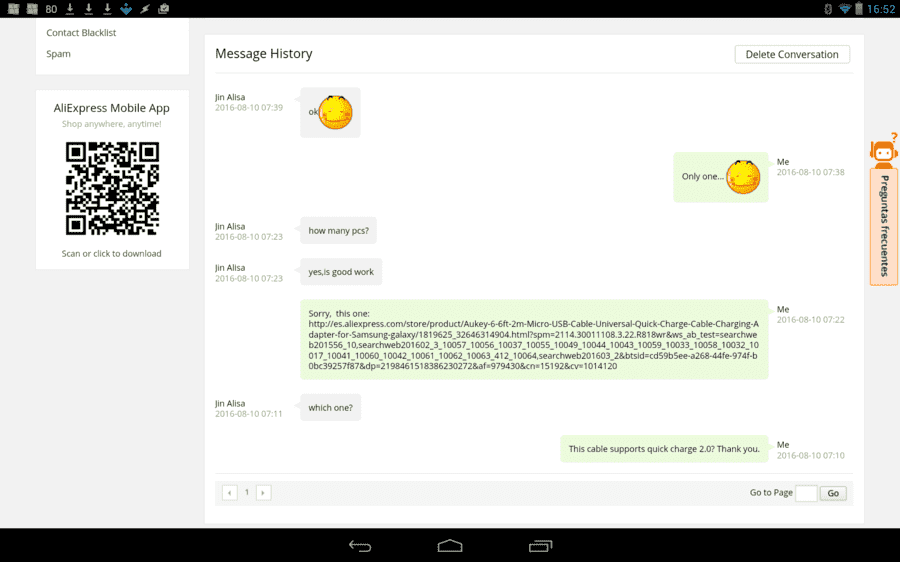The width and height of the screenshot is (900, 562).
Task: Tap the third download notification arrow
Action: 107,9
